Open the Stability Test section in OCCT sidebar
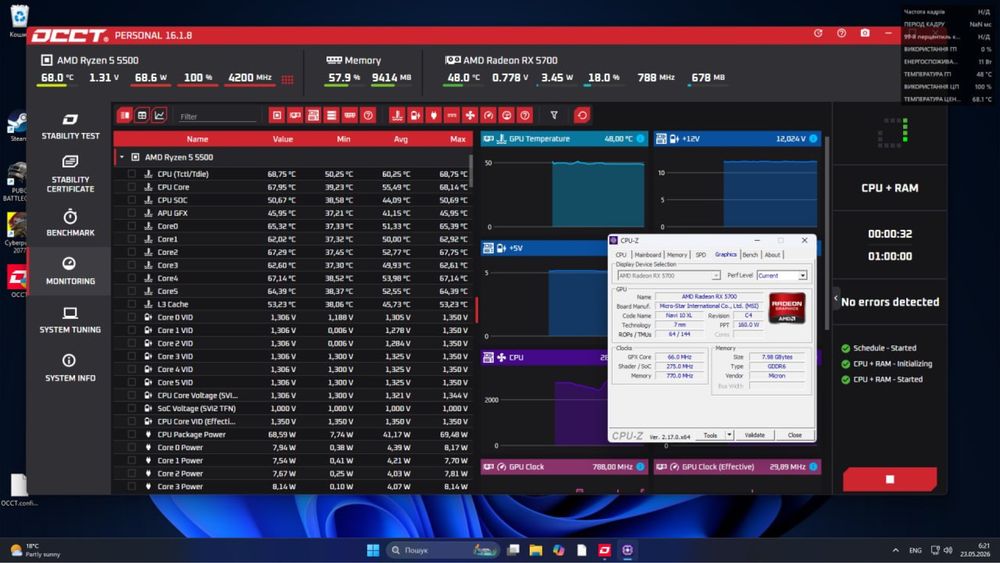Viewport: 1000px width, 563px height. click(70, 126)
